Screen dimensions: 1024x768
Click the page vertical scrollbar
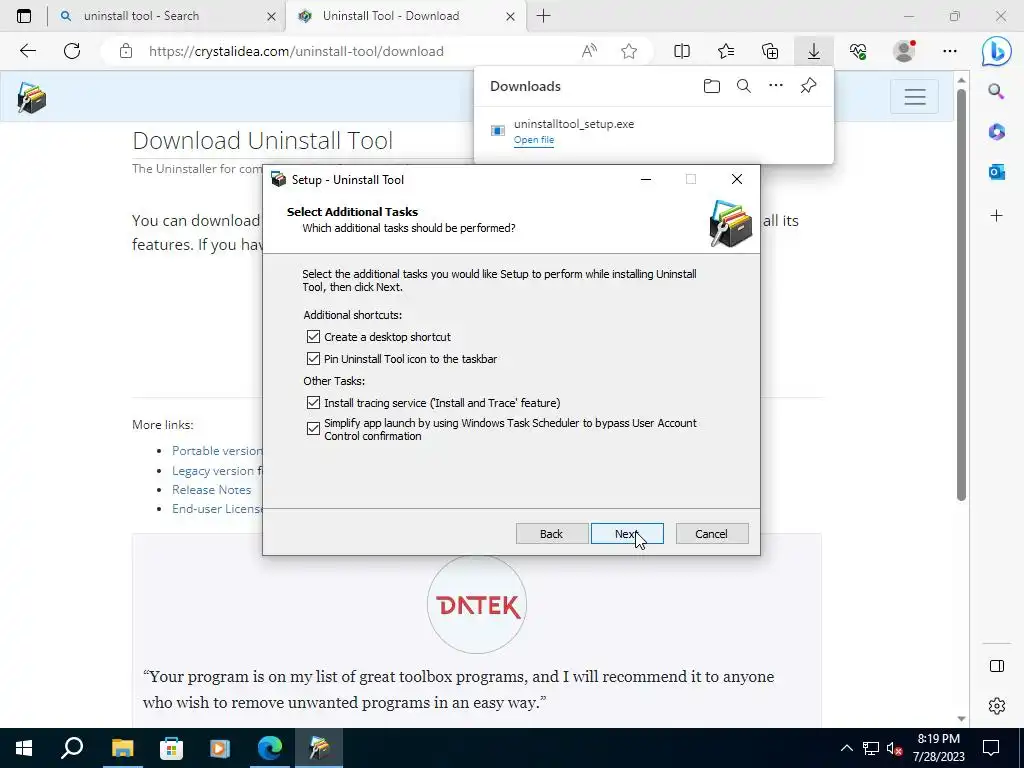point(961,294)
